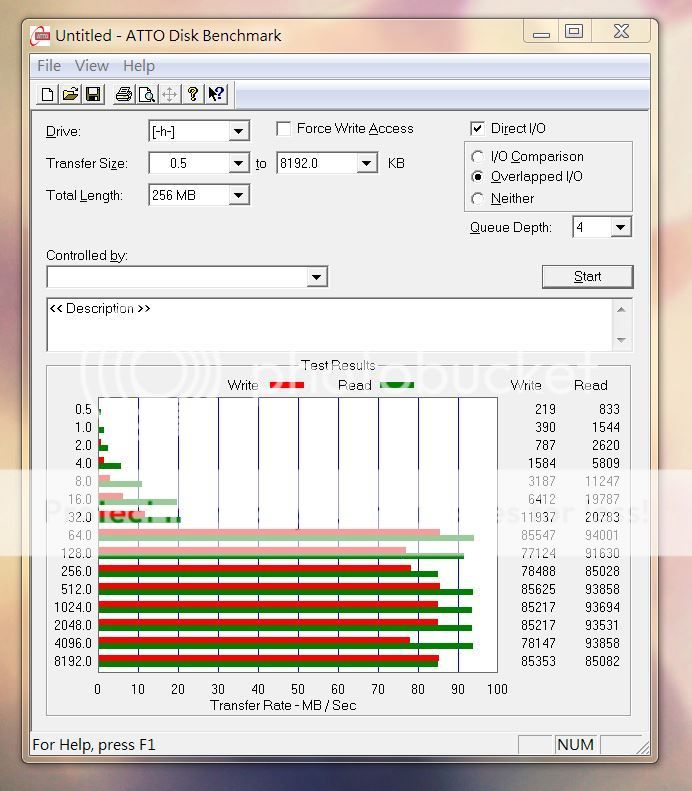The width and height of the screenshot is (692, 791).
Task: Open the Help menu
Action: click(139, 66)
